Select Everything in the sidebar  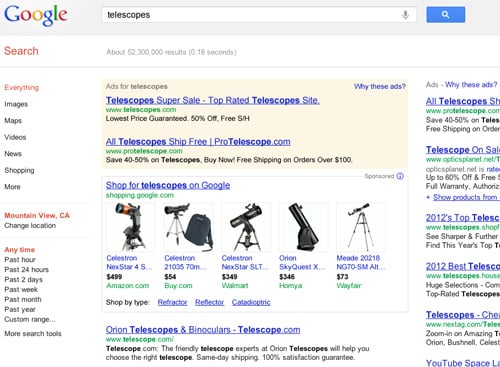pyautogui.click(x=22, y=88)
